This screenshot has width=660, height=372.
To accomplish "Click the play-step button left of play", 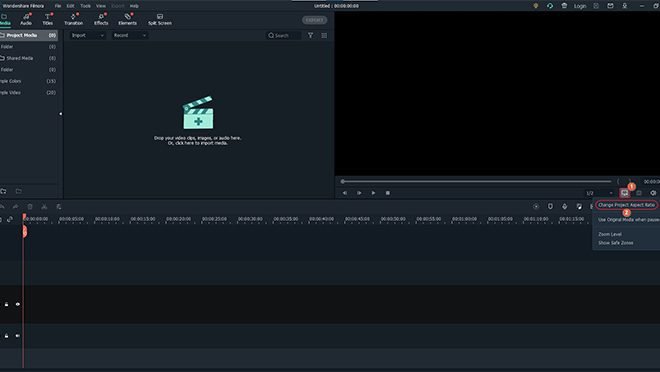I will pos(359,193).
